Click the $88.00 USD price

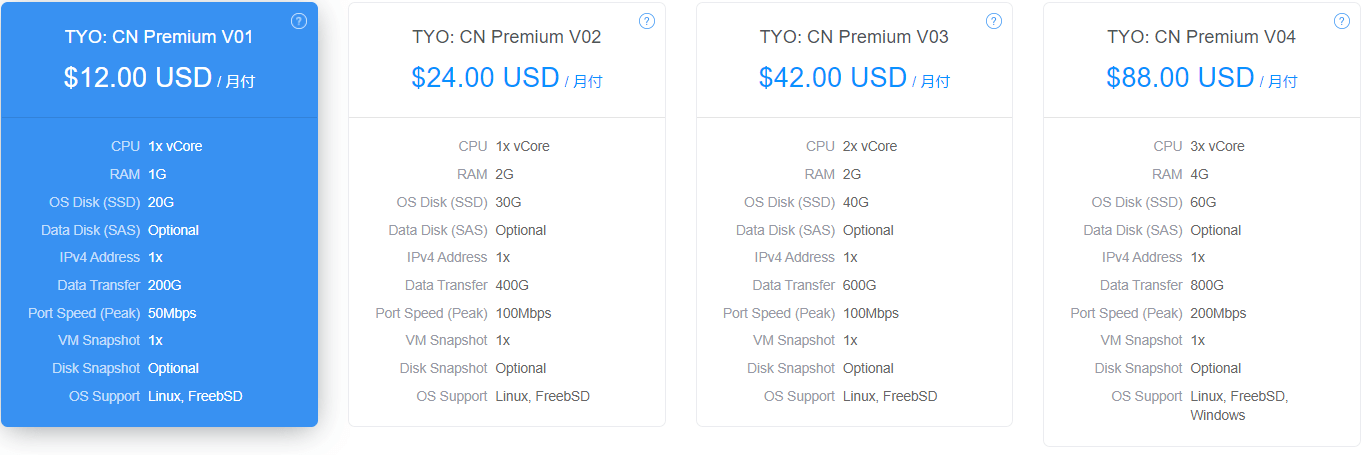(x=1180, y=77)
